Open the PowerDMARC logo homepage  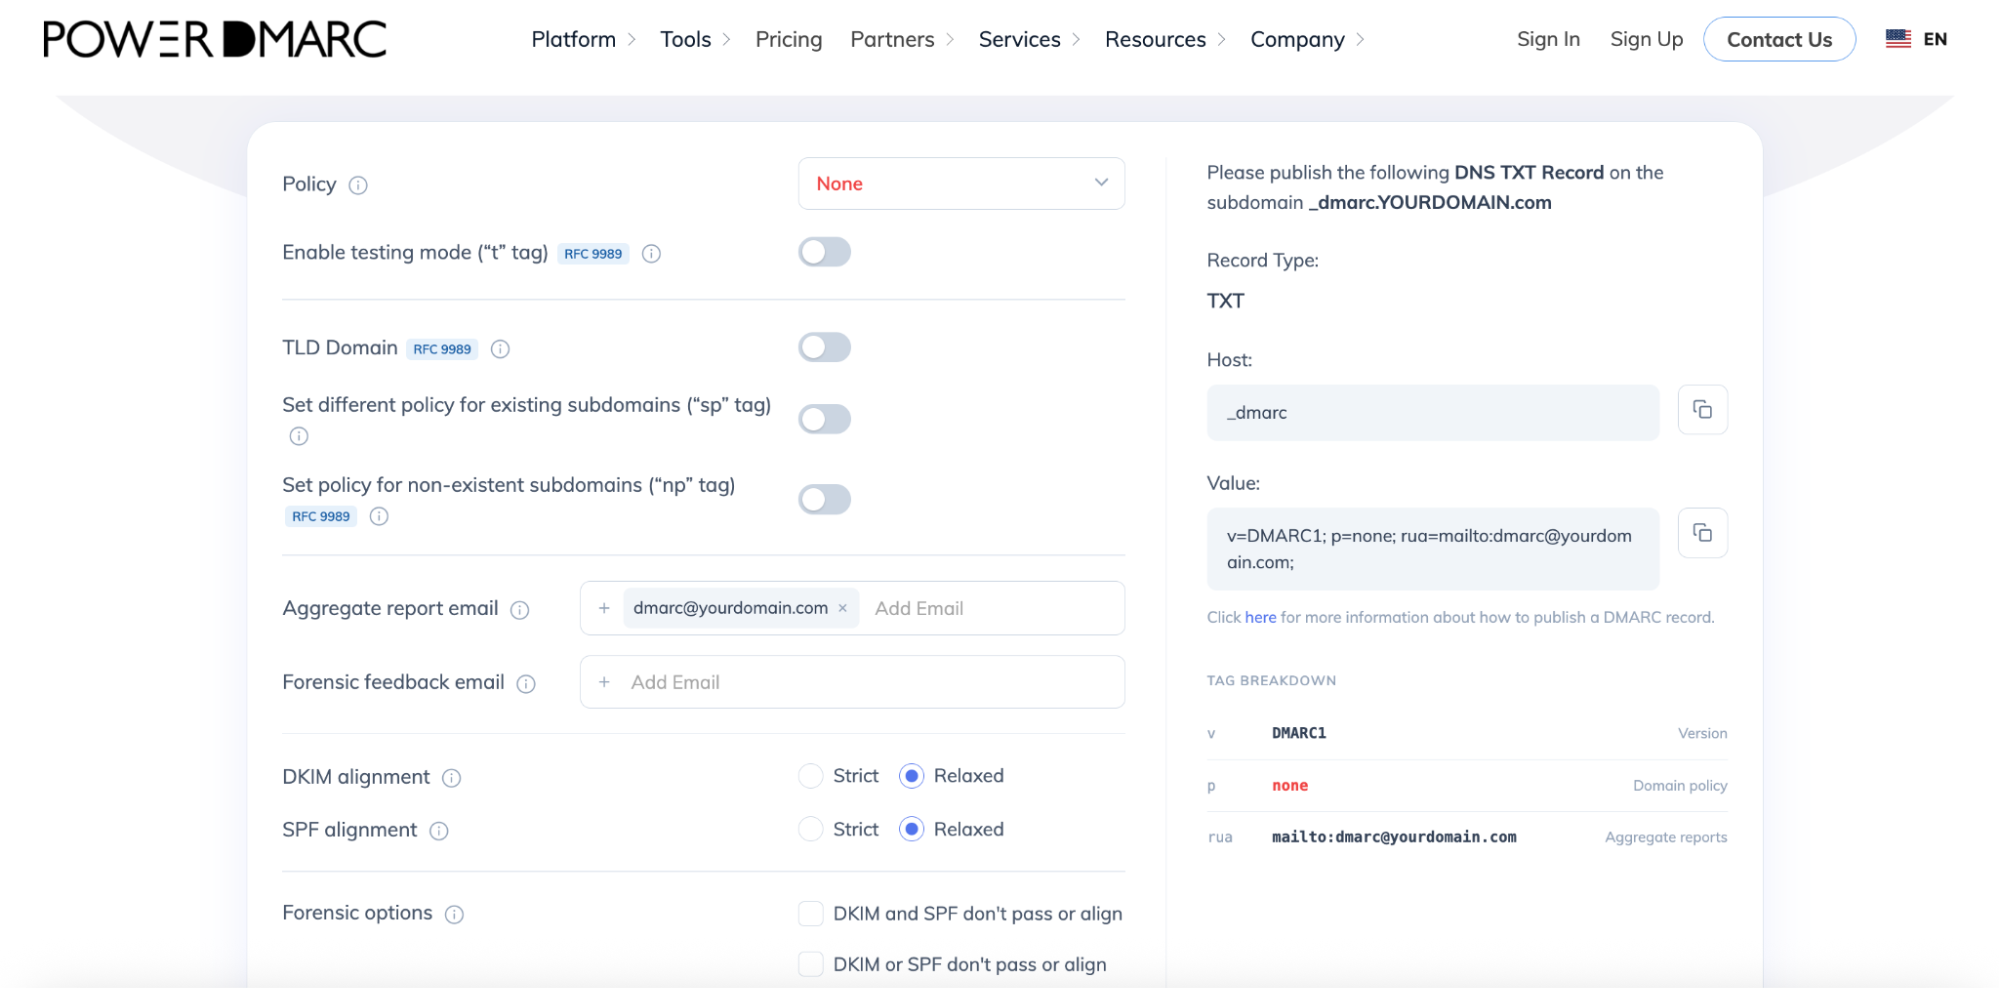pyautogui.click(x=214, y=39)
